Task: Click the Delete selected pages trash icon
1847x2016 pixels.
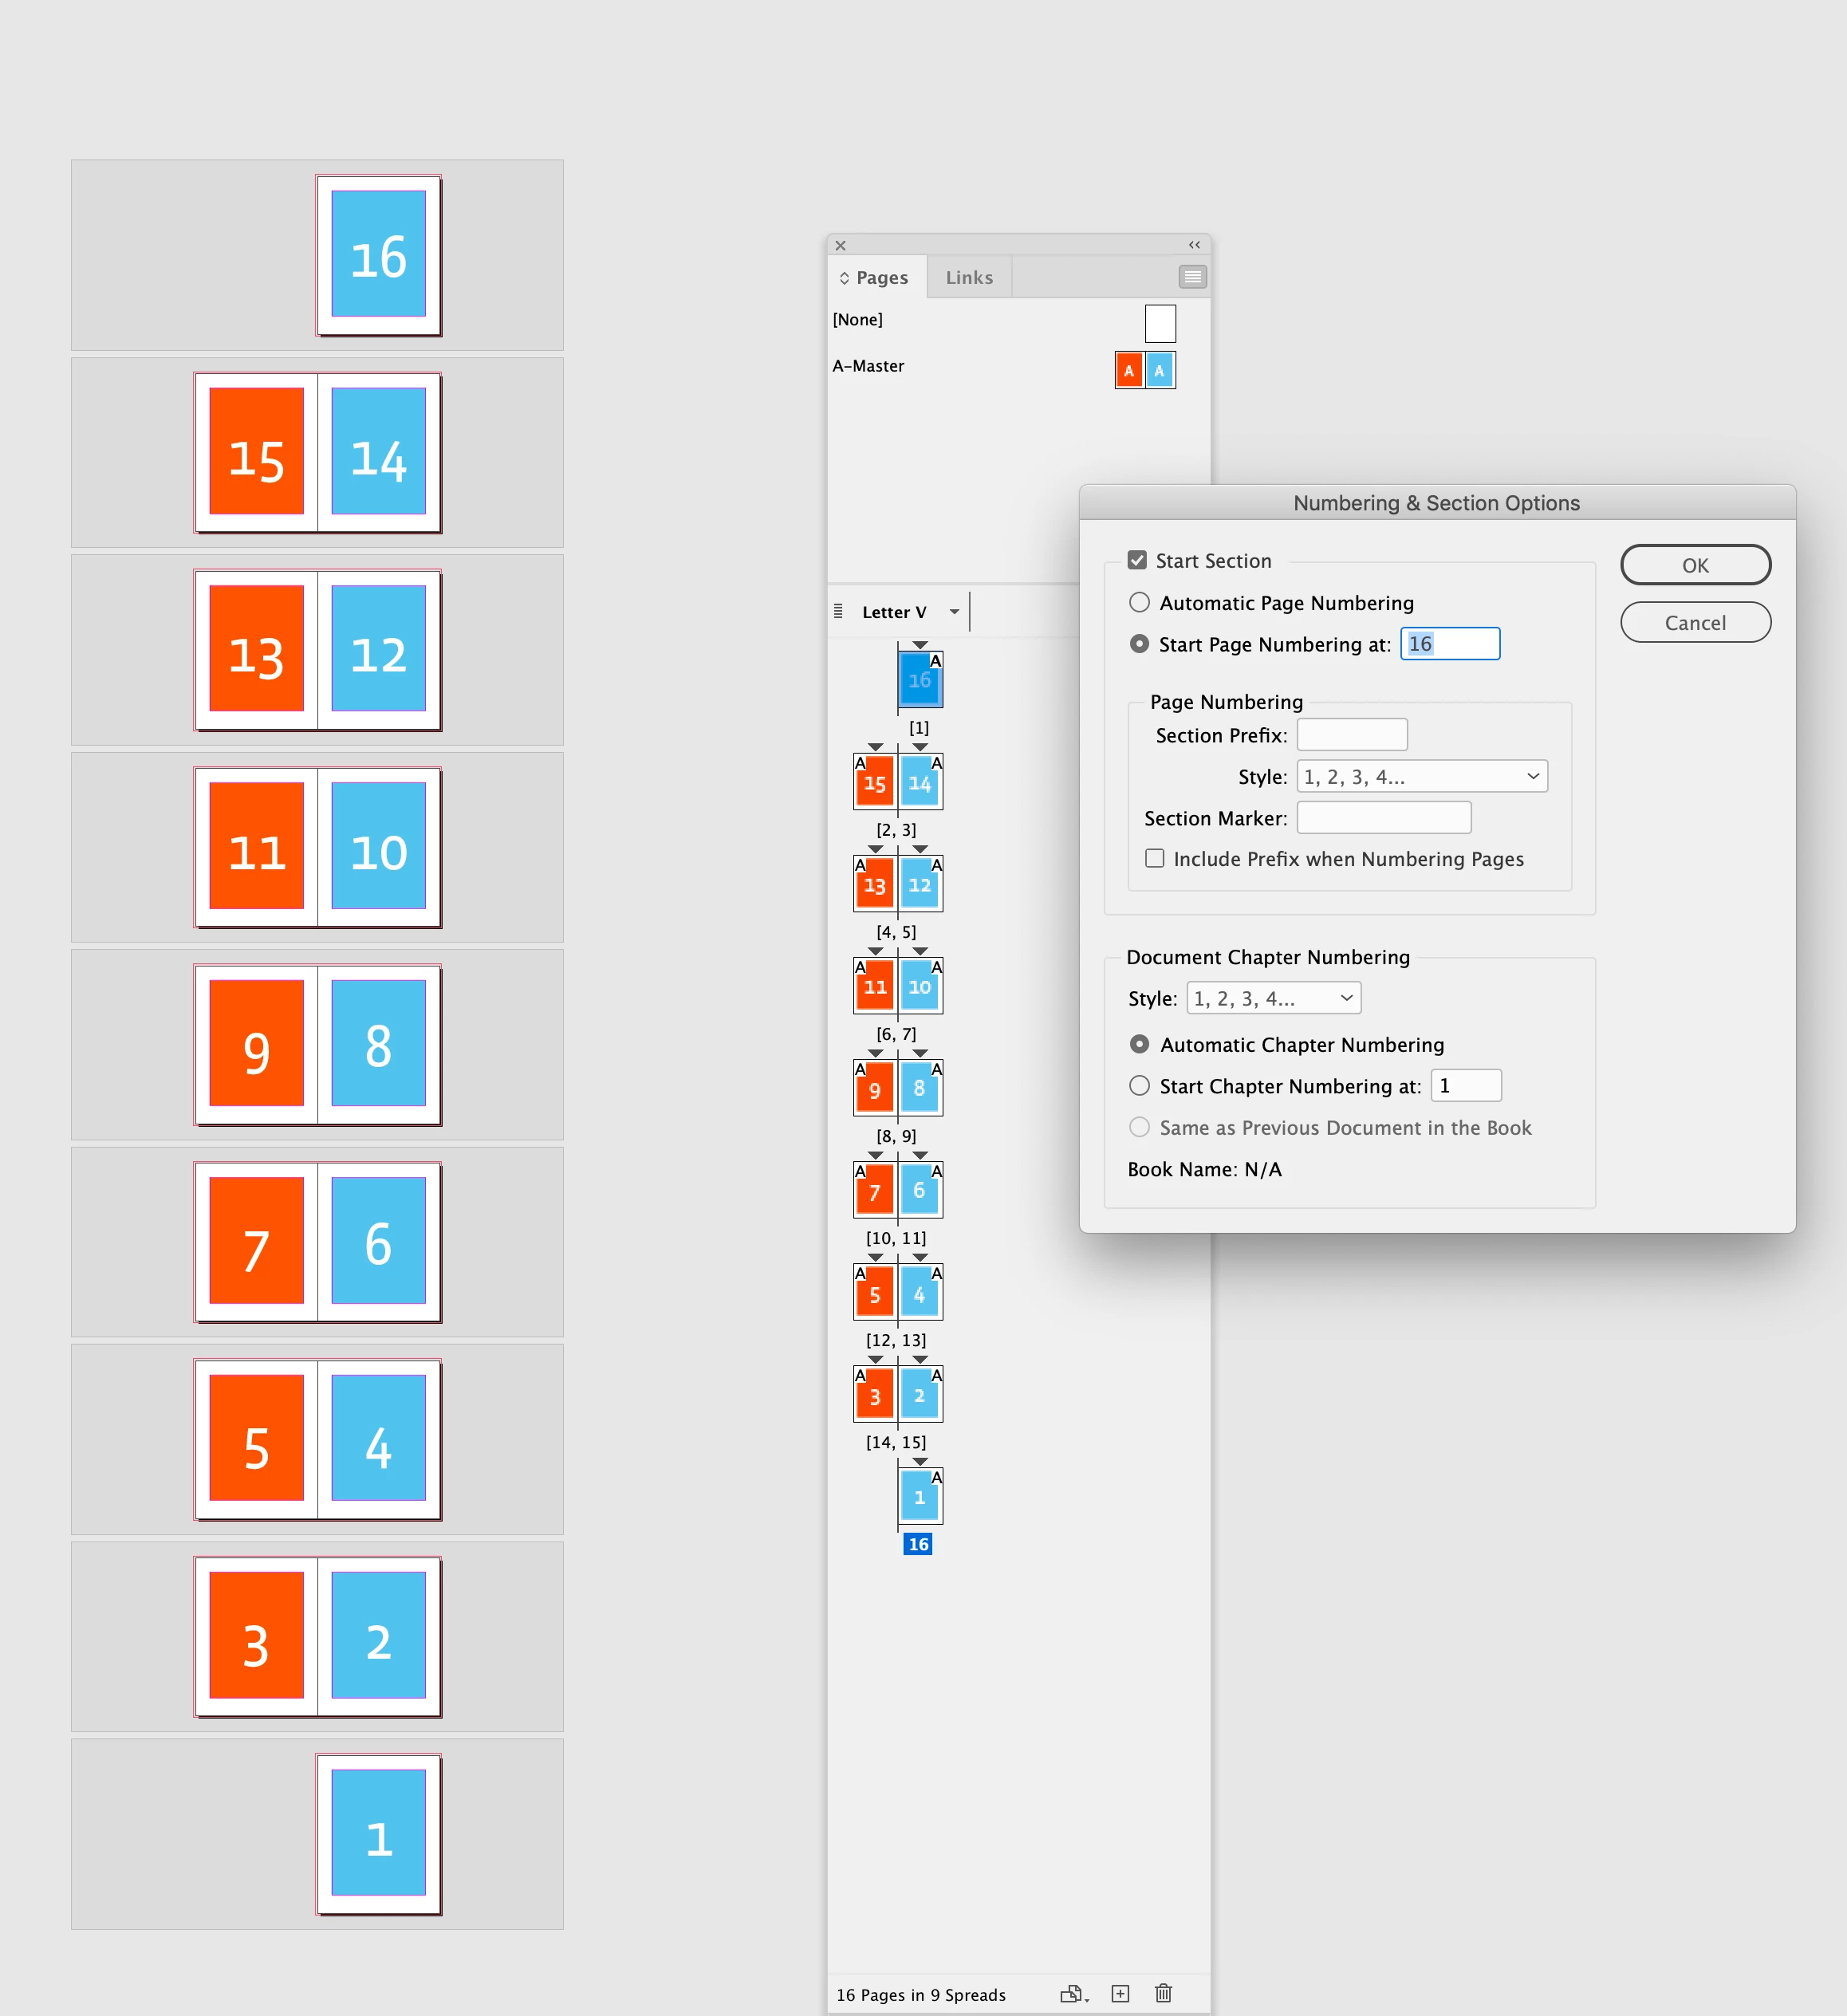Action: point(1163,1993)
